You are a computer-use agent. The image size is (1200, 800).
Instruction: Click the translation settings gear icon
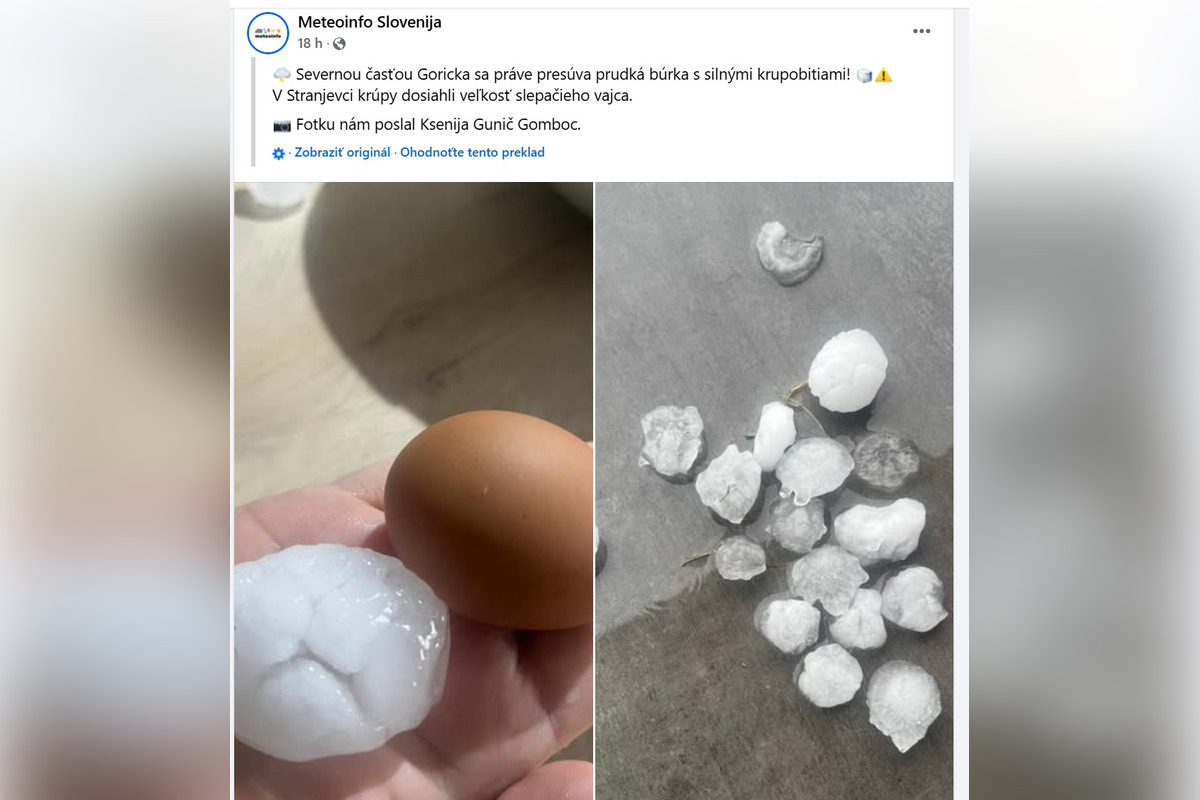tap(280, 152)
